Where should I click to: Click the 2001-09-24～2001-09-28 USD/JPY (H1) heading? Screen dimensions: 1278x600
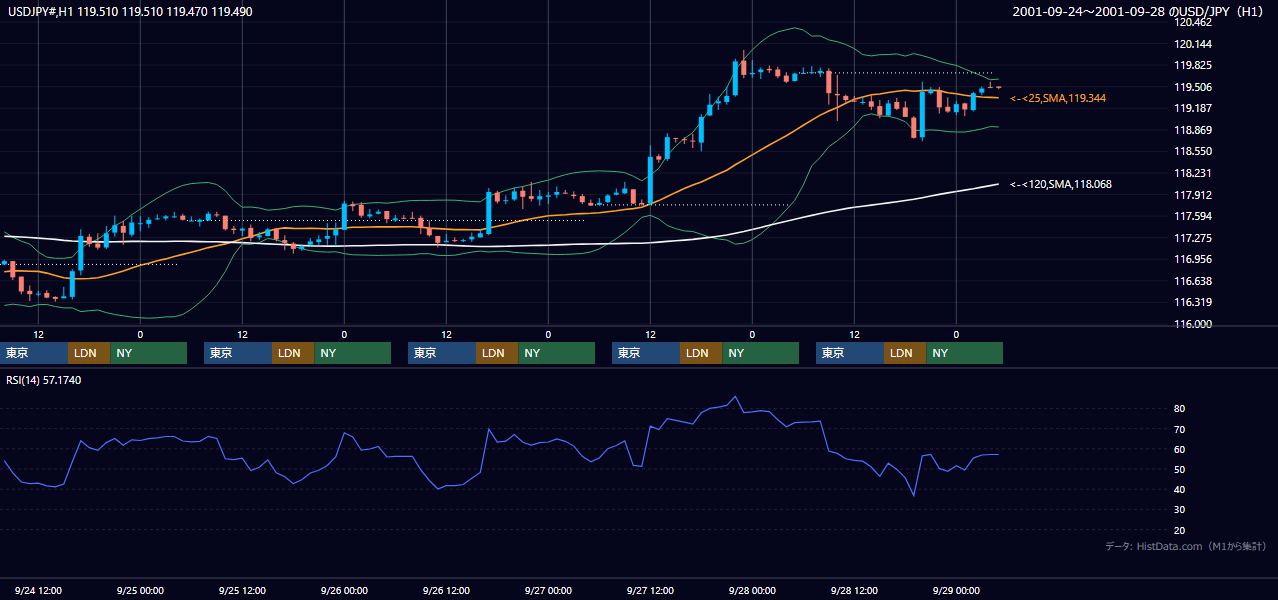point(1140,11)
